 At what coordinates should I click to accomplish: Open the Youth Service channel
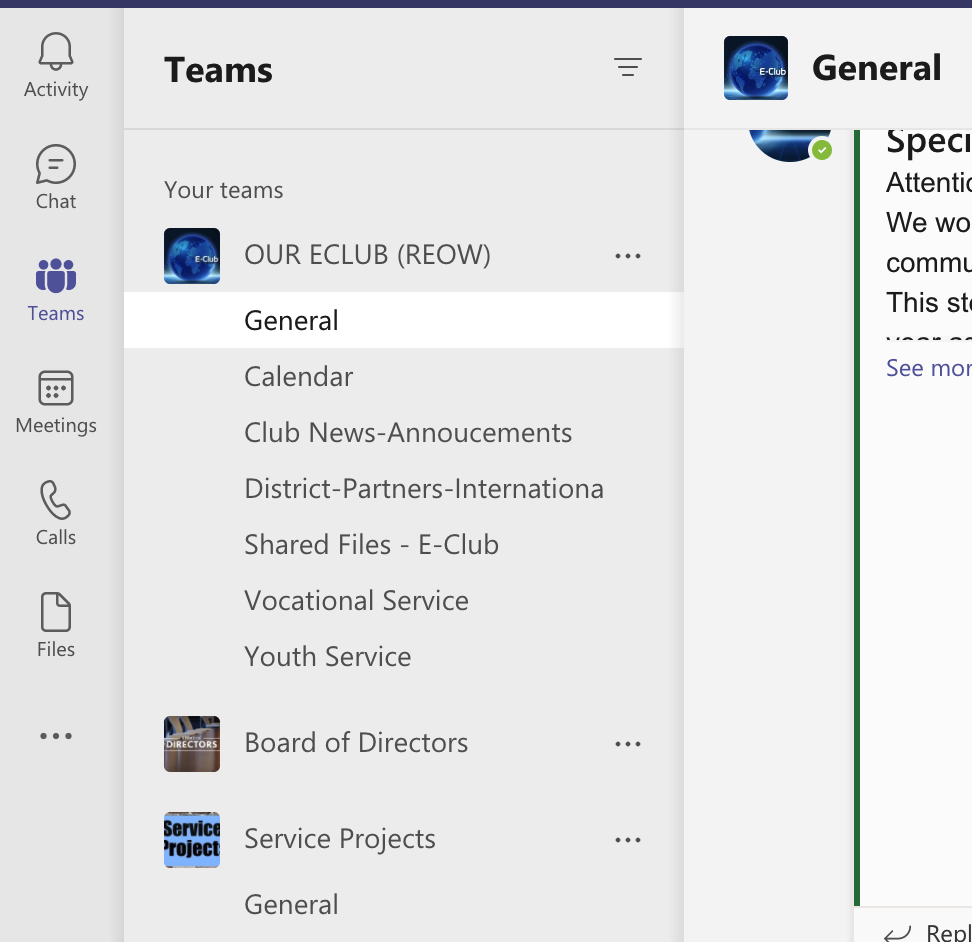pos(327,657)
